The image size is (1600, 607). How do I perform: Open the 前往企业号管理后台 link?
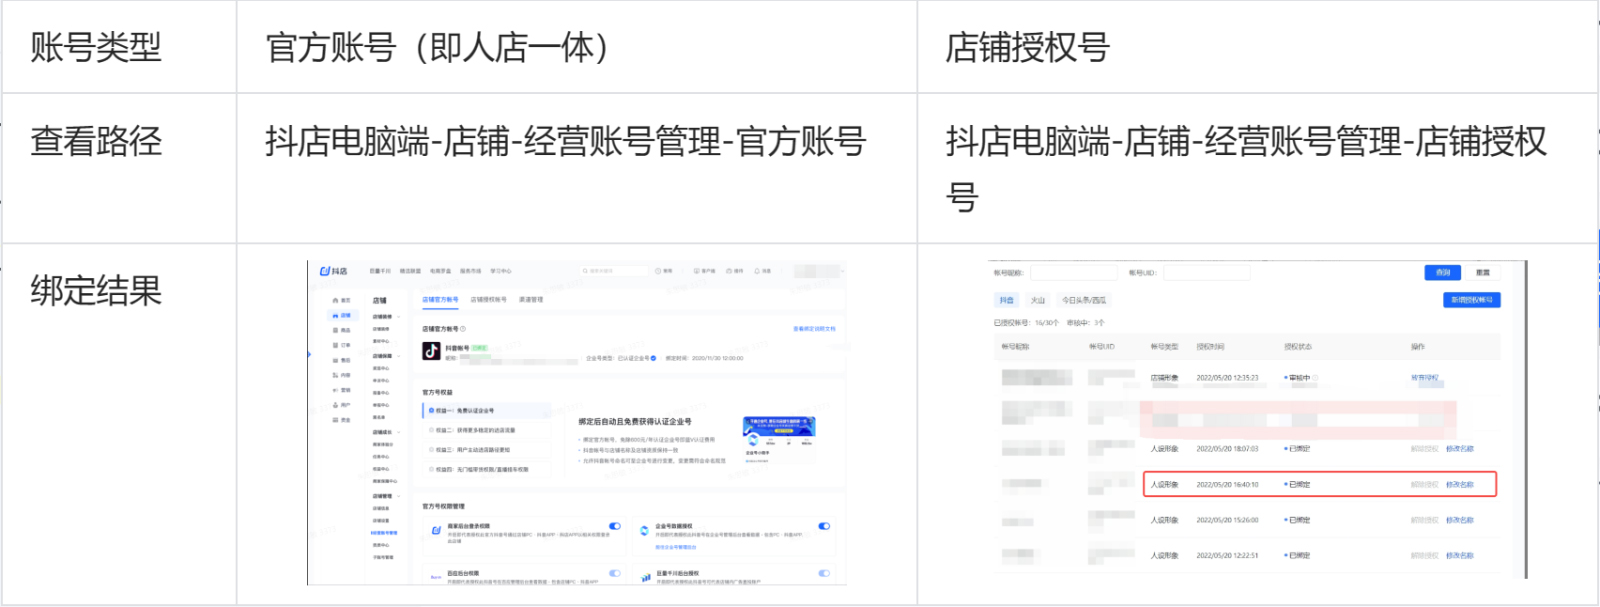pos(676,547)
